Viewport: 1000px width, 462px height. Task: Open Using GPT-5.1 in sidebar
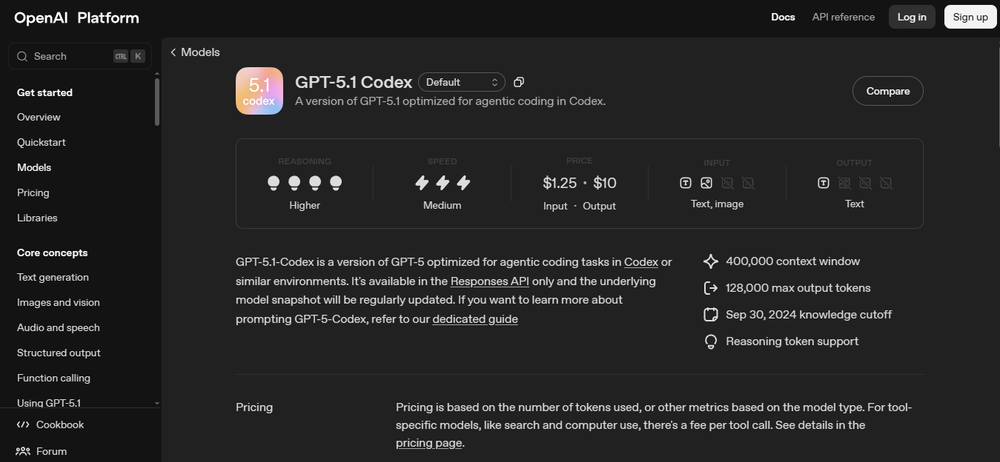point(48,403)
